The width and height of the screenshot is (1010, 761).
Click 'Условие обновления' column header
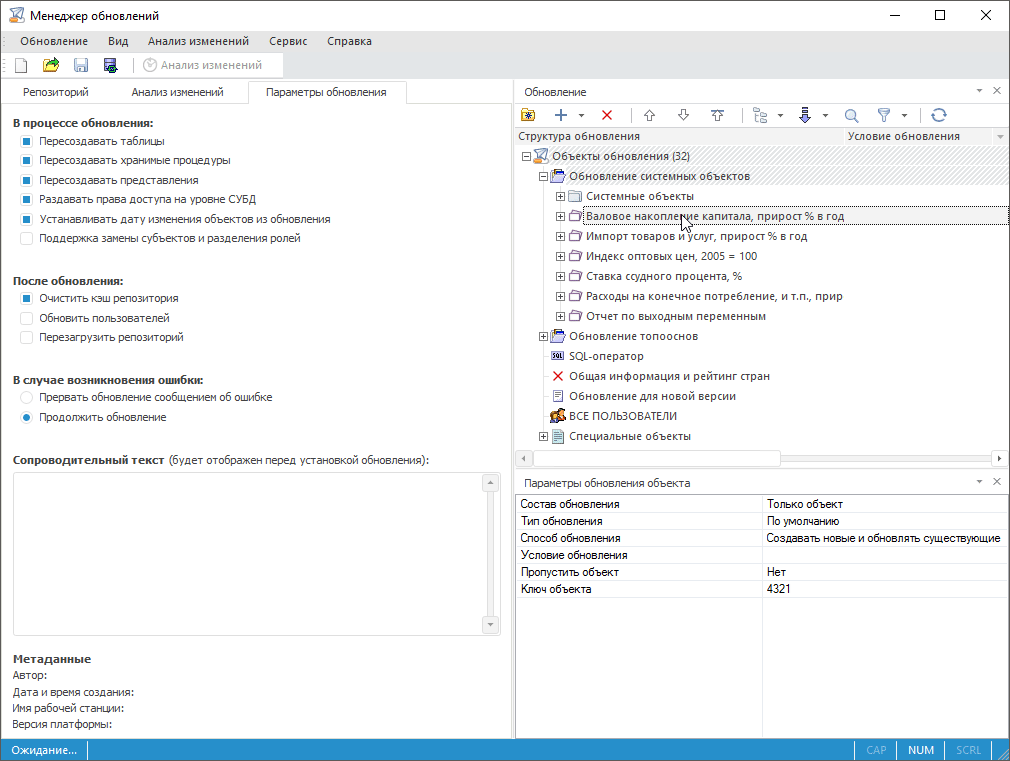(x=903, y=136)
